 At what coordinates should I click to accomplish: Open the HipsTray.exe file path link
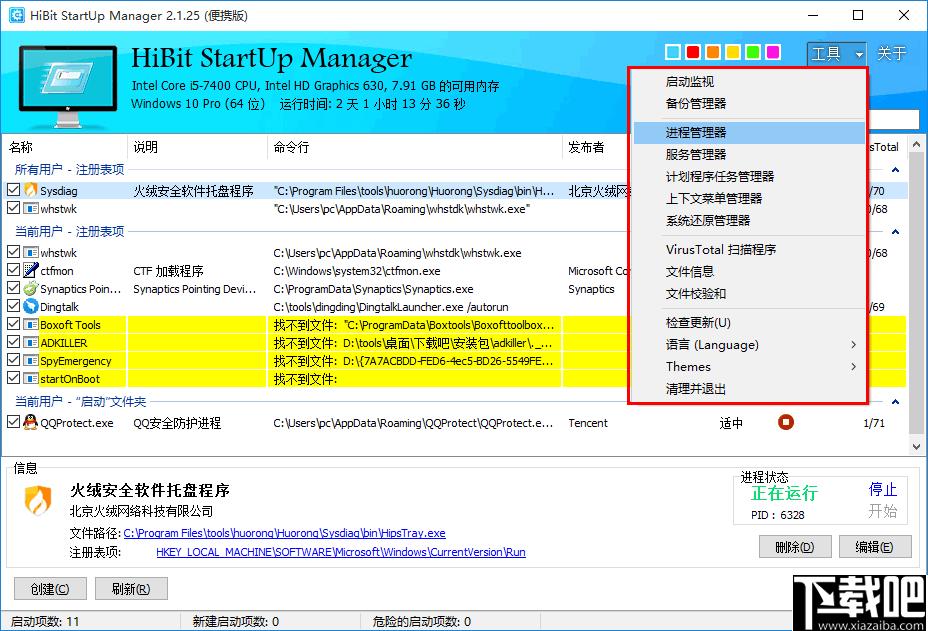284,533
